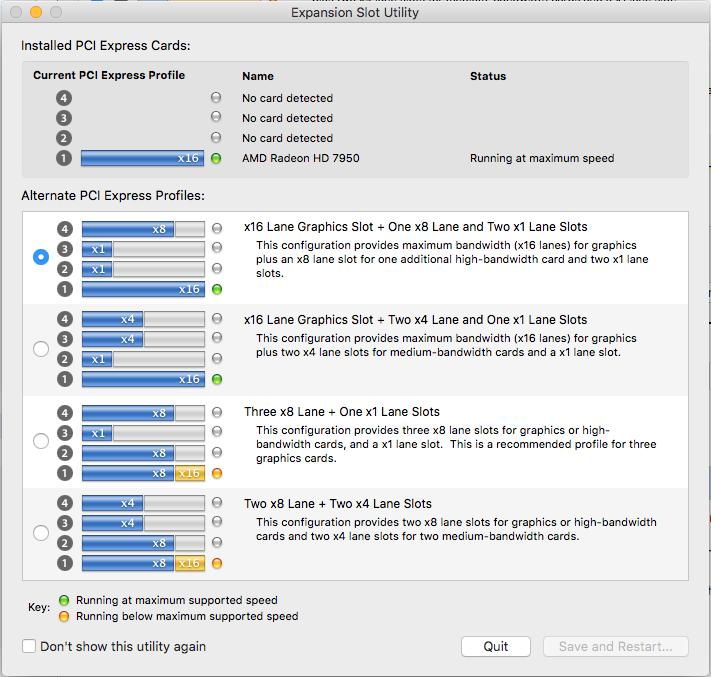The image size is (711, 677).
Task: Click the yellow x16 segment in Two x8 Lane profile
Action: tap(190, 563)
